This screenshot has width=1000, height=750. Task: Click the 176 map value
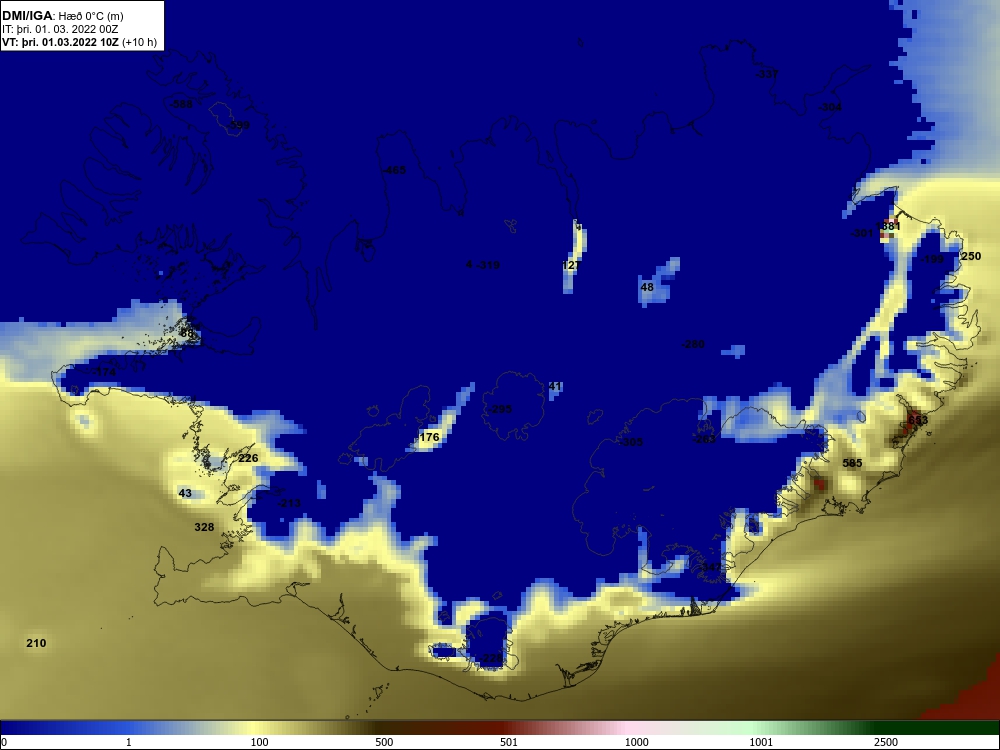[429, 438]
